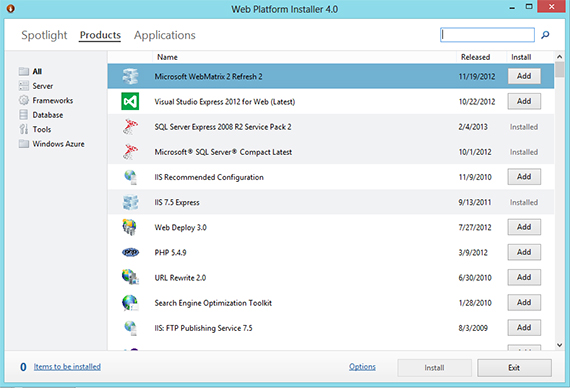Add Search Engine Optimization Toolkit
The image size is (570, 388).
point(524,303)
